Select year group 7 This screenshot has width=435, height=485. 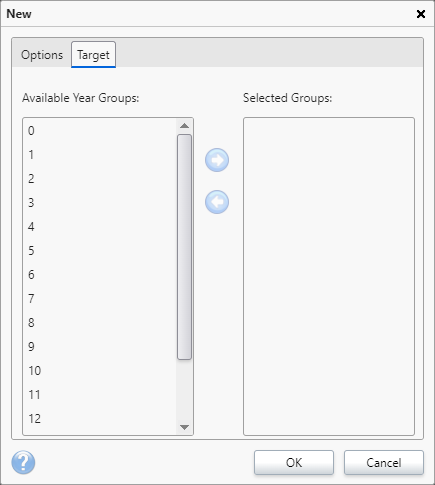pyautogui.click(x=99, y=299)
